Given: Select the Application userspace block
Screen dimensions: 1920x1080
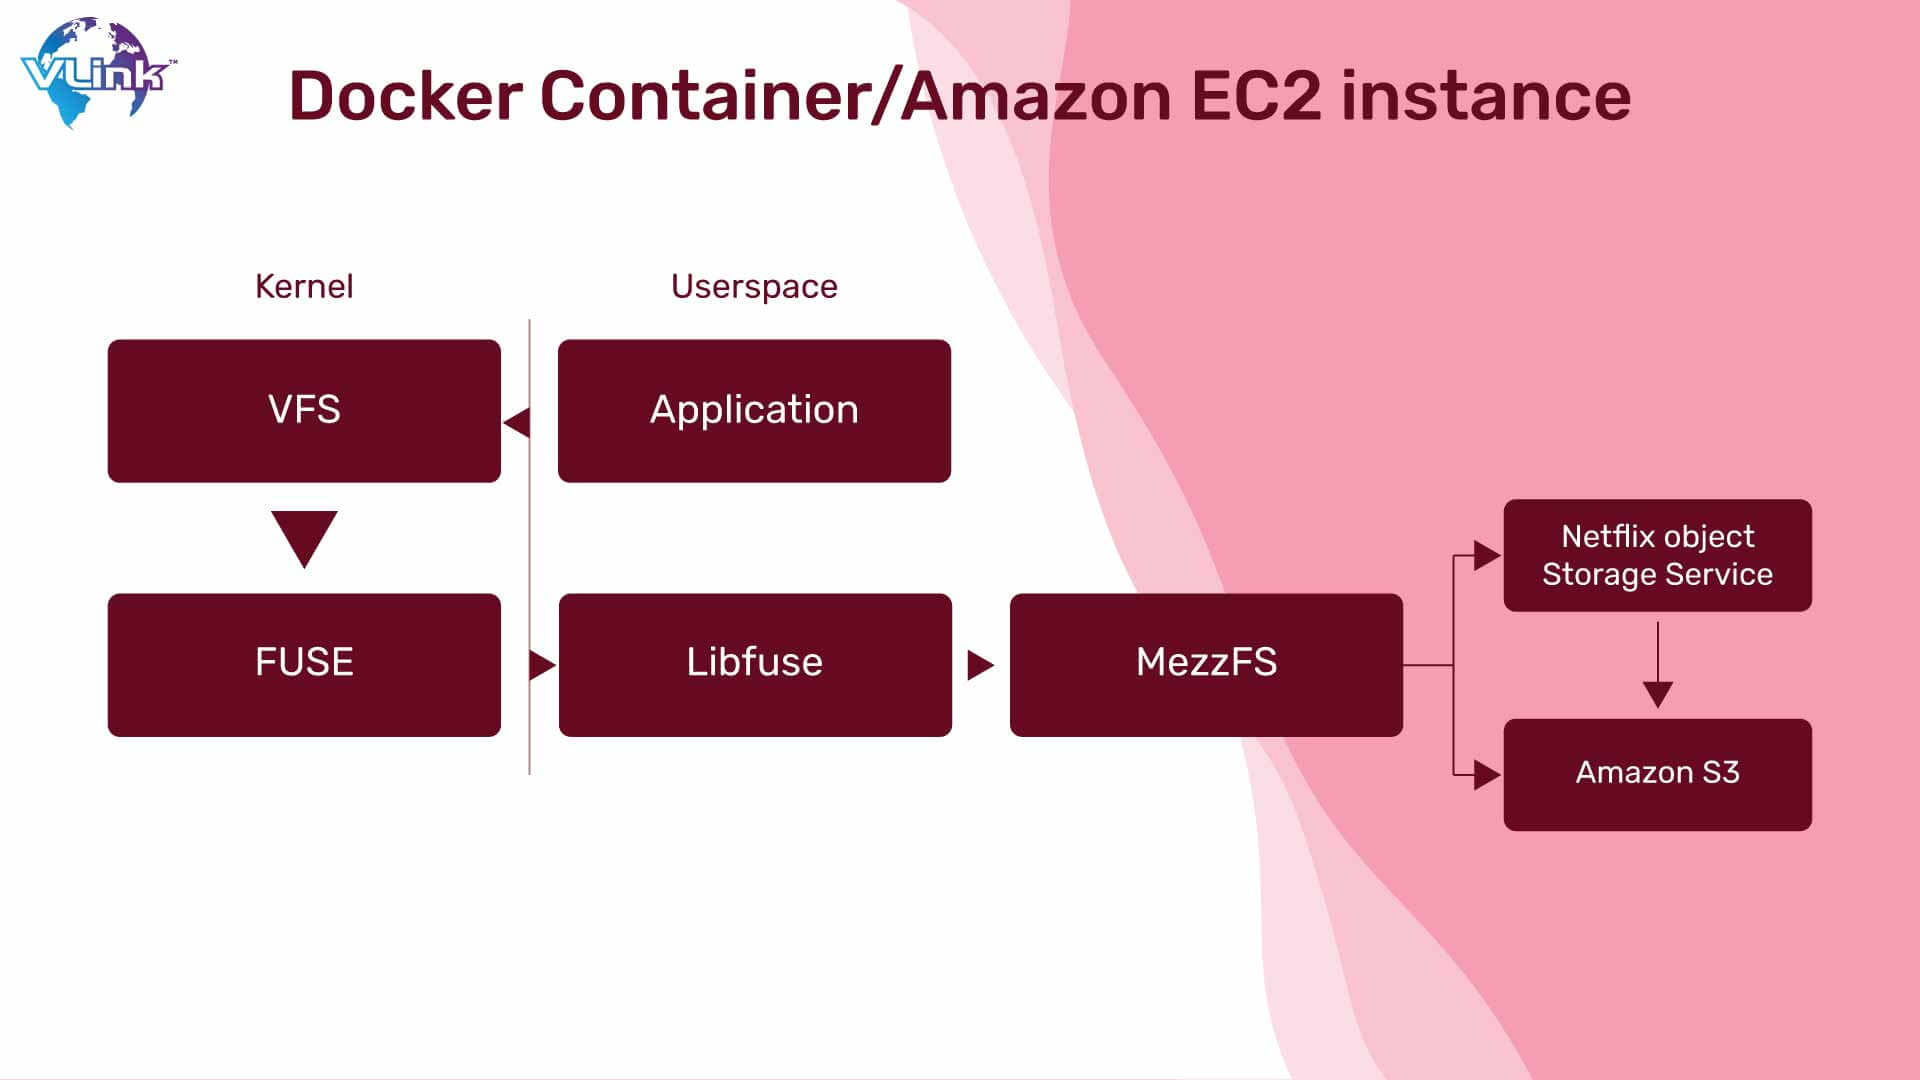Looking at the screenshot, I should point(753,410).
